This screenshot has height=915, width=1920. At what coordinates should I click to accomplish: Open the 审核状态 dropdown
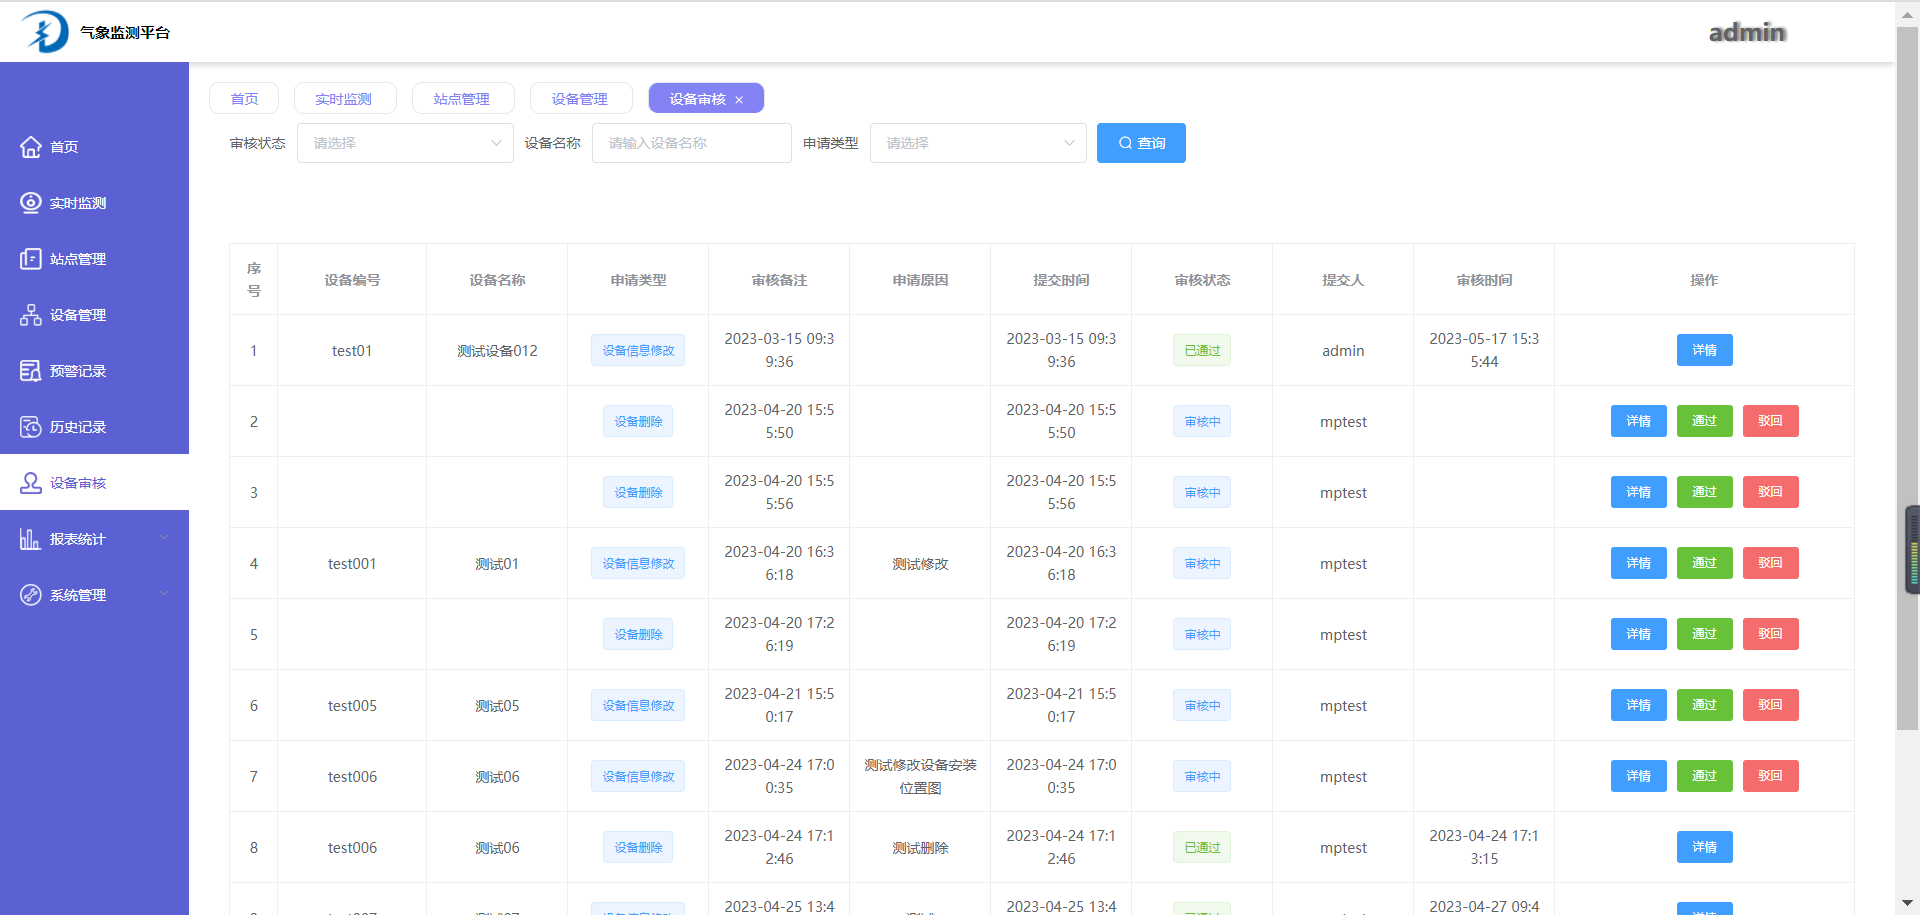(405, 143)
